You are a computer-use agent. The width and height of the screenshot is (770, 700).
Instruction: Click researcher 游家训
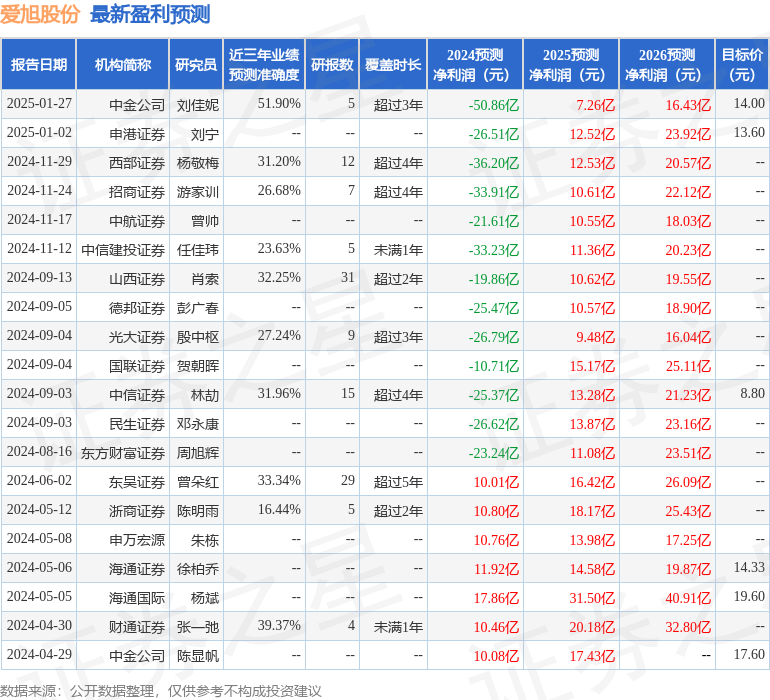(198, 192)
